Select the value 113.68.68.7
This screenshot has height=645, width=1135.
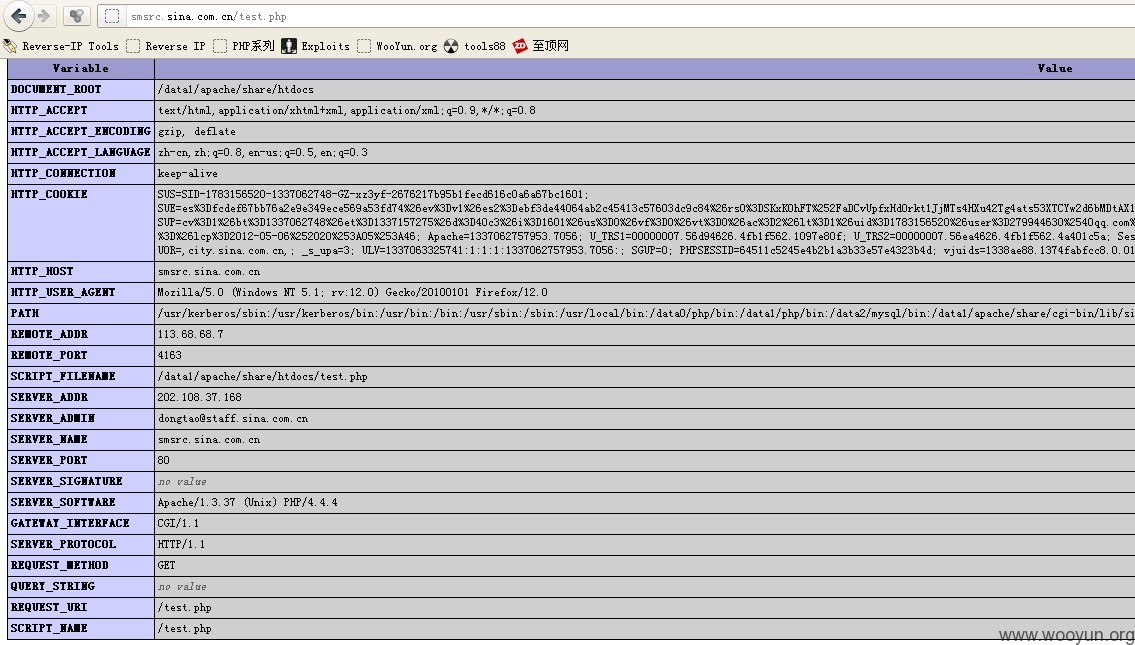coord(190,335)
